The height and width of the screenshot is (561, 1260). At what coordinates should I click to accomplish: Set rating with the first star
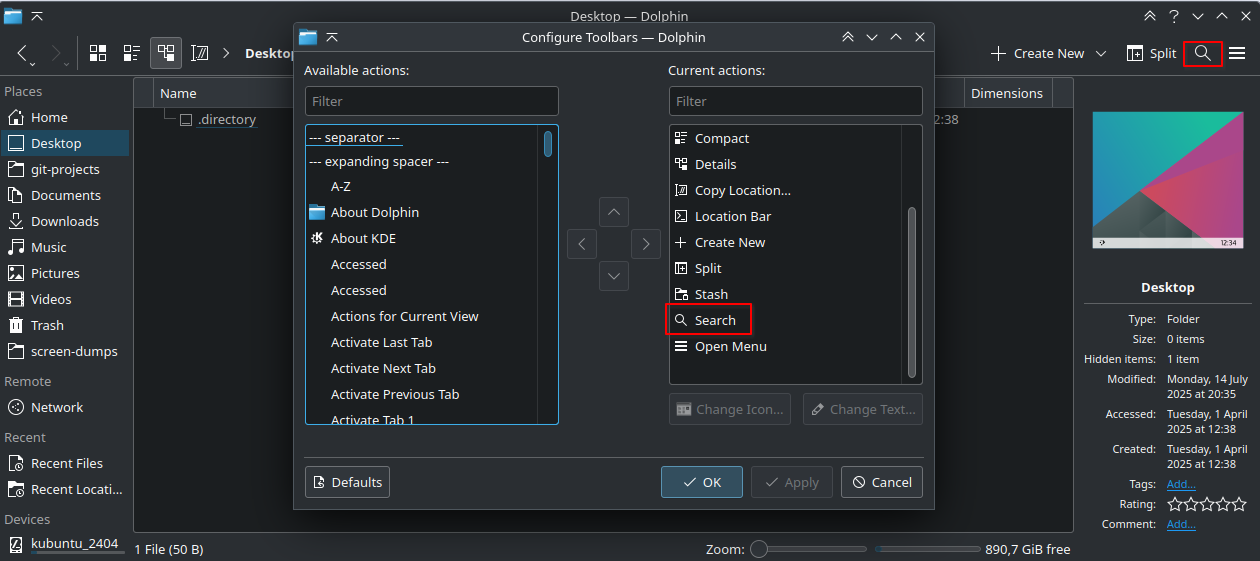[1175, 504]
